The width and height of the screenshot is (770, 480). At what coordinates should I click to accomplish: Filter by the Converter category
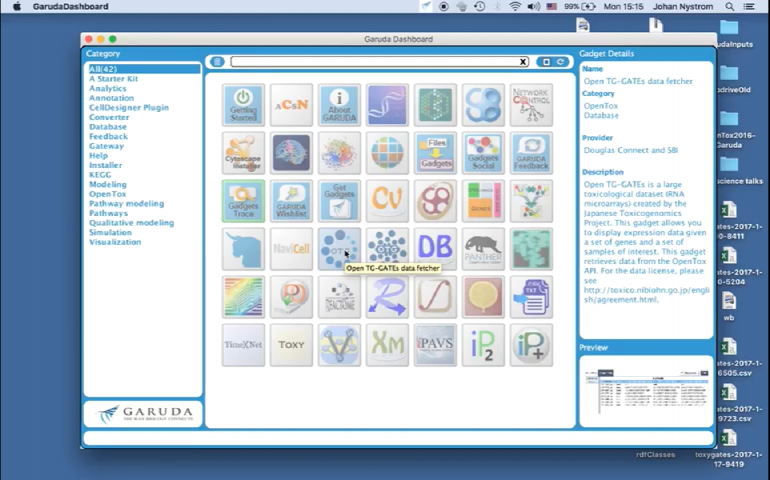click(x=109, y=117)
